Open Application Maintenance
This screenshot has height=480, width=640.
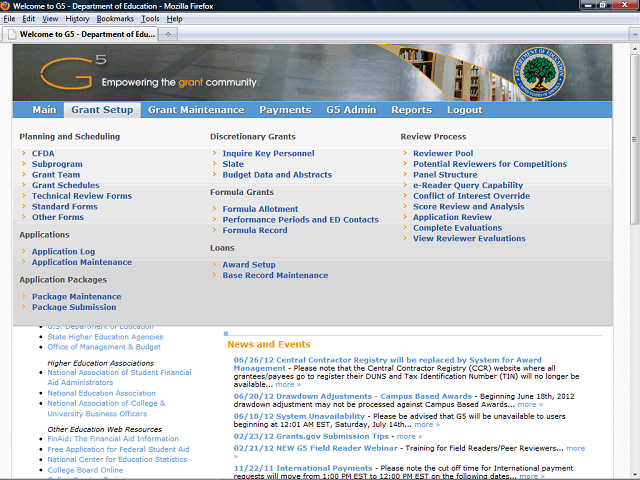coord(82,262)
